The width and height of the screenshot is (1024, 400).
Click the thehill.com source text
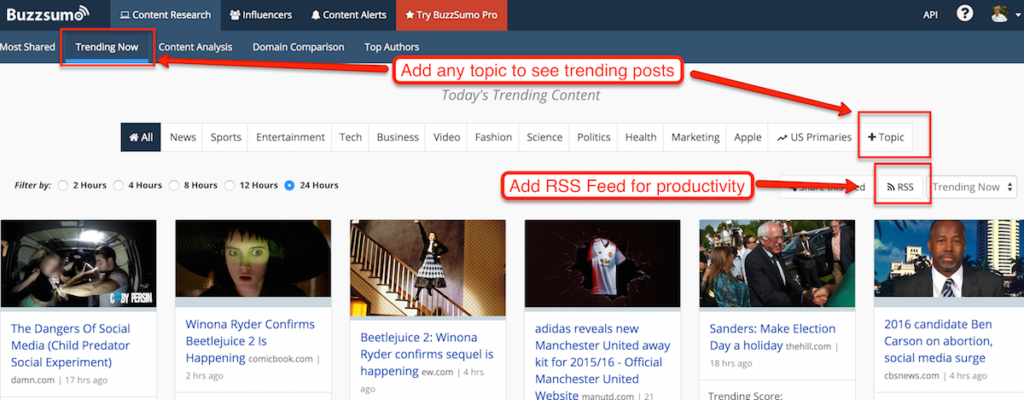coord(809,346)
